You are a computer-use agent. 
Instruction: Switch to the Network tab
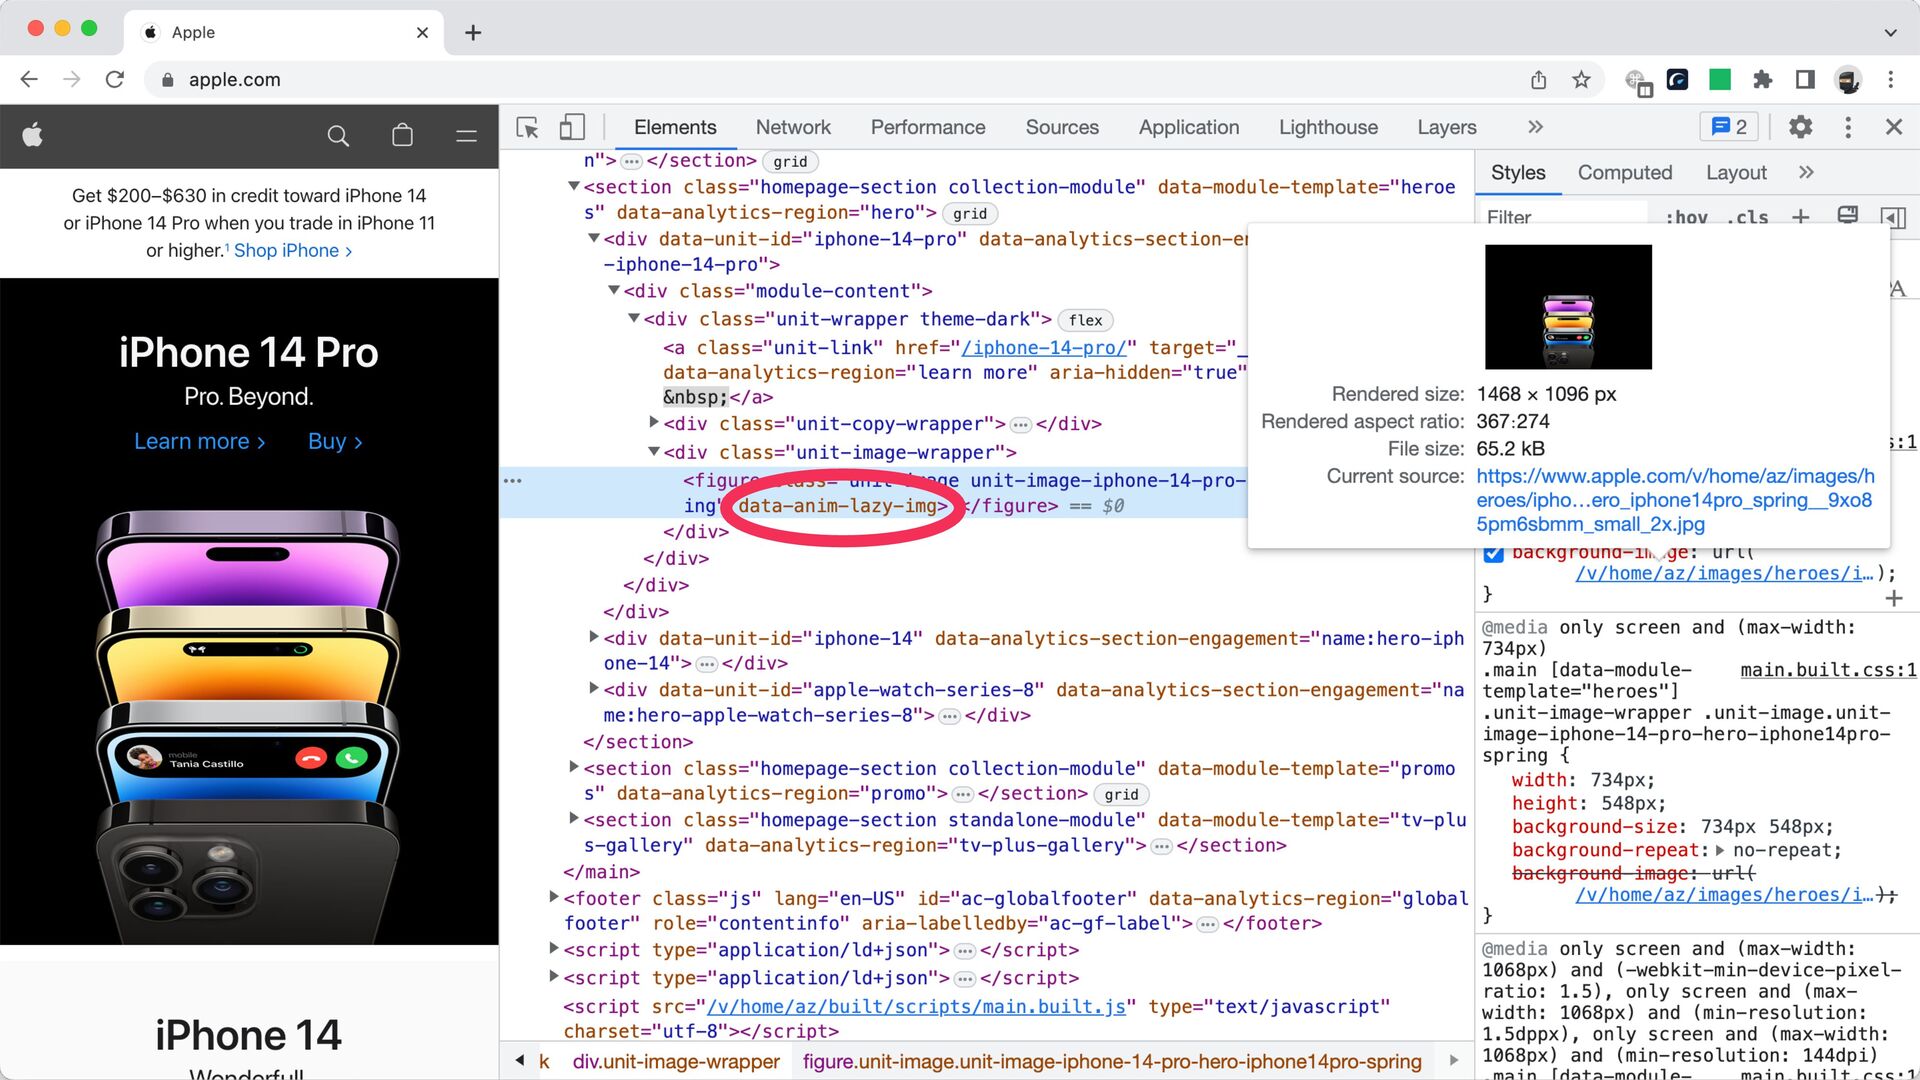pos(793,127)
